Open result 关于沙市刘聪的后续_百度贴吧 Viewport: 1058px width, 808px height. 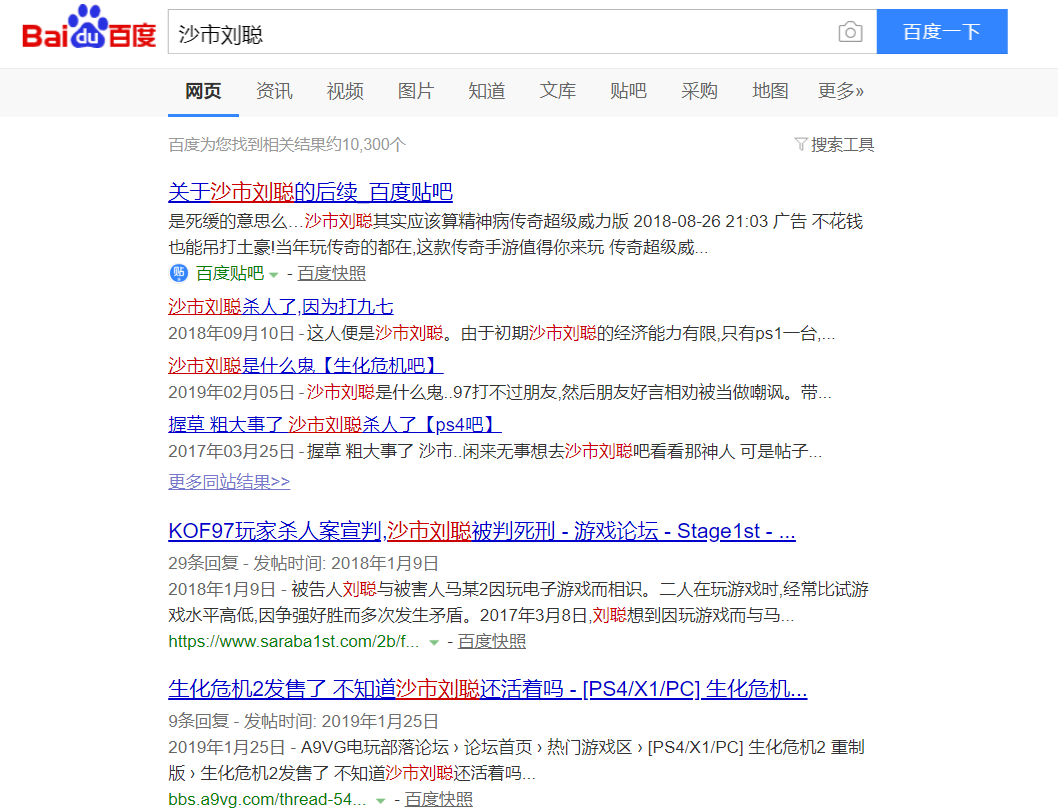(x=310, y=192)
